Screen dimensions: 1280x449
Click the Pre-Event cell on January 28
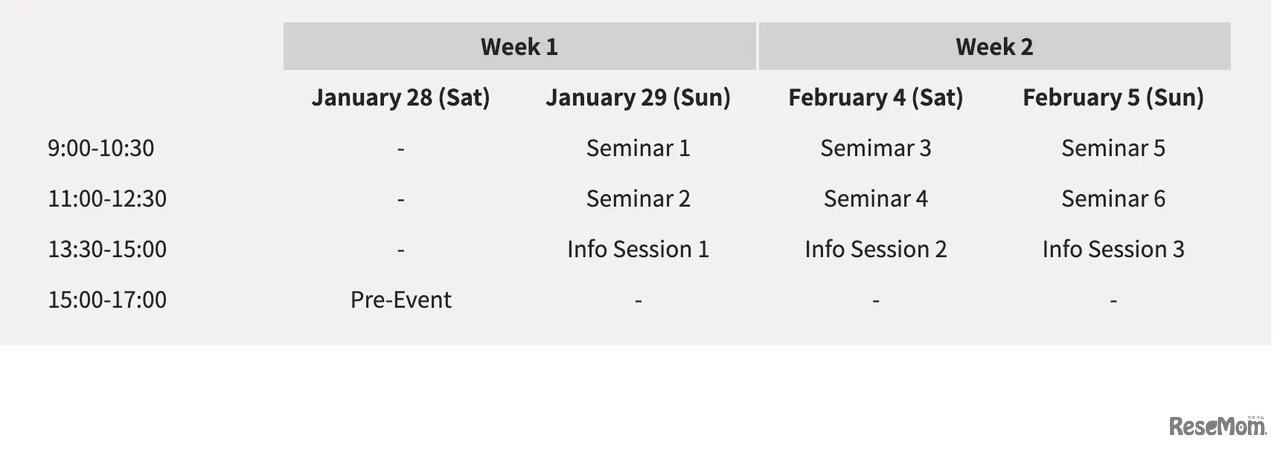400,299
